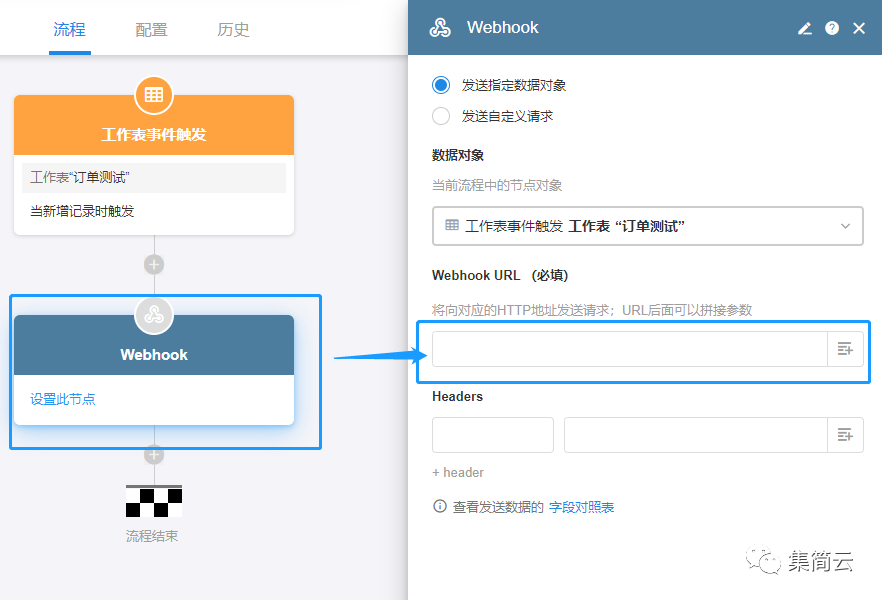Click the 流程结束 label
The width and height of the screenshot is (882, 600).
click(x=152, y=536)
